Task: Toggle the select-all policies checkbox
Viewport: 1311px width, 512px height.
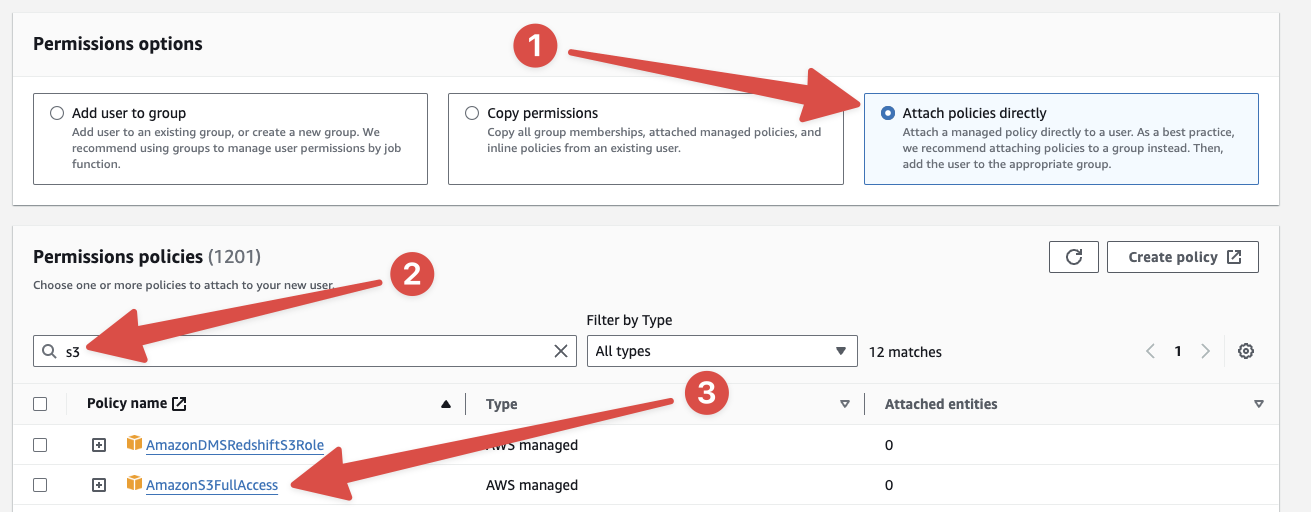Action: tap(40, 404)
